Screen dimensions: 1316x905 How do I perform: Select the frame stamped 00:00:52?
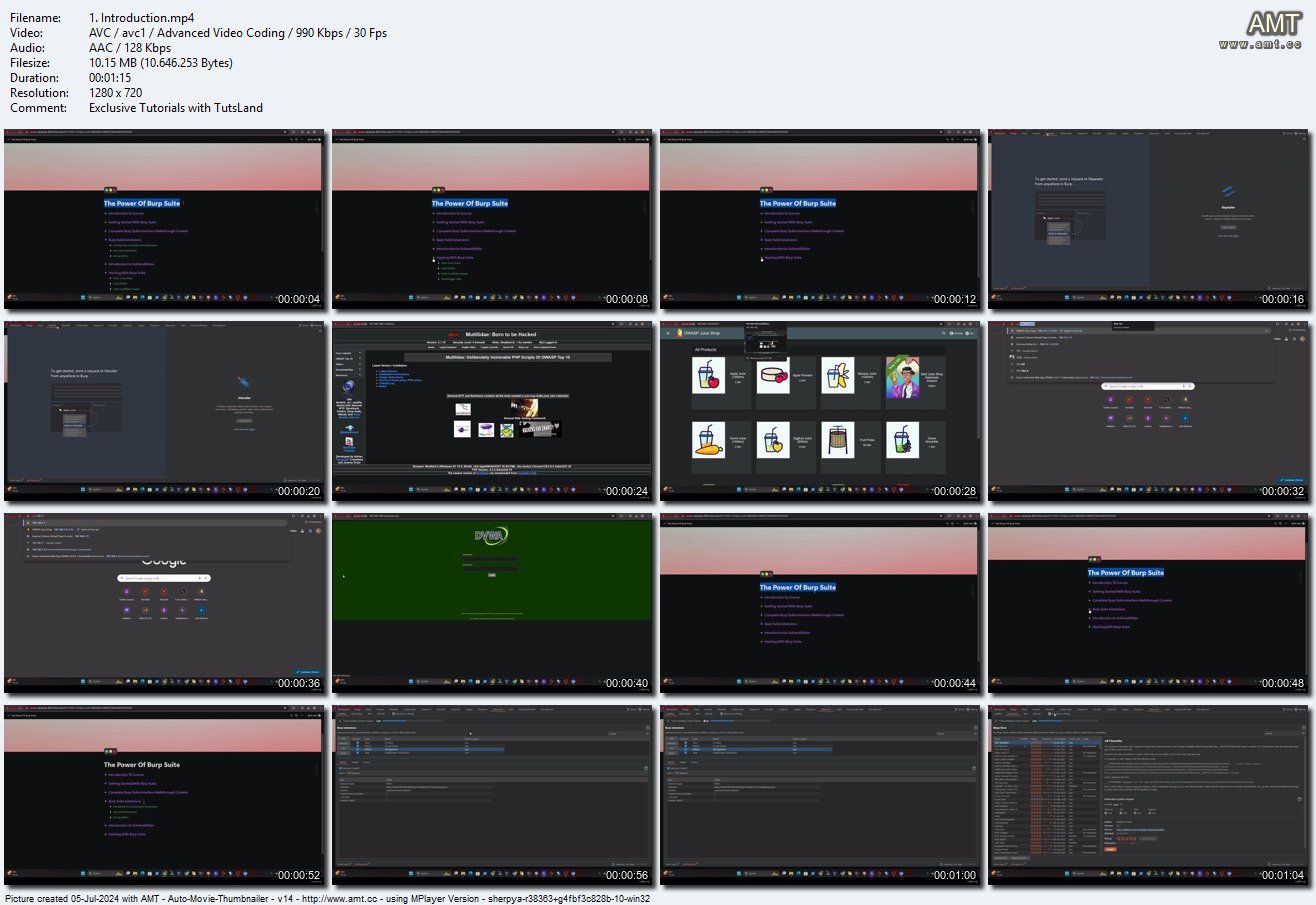[164, 793]
